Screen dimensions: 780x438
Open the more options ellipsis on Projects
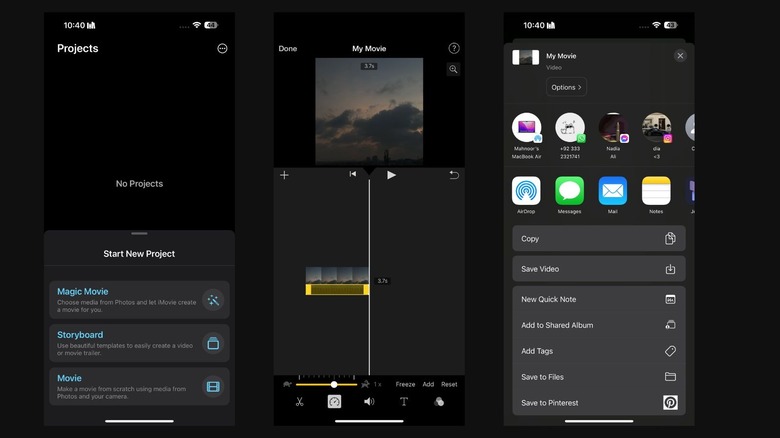click(222, 48)
